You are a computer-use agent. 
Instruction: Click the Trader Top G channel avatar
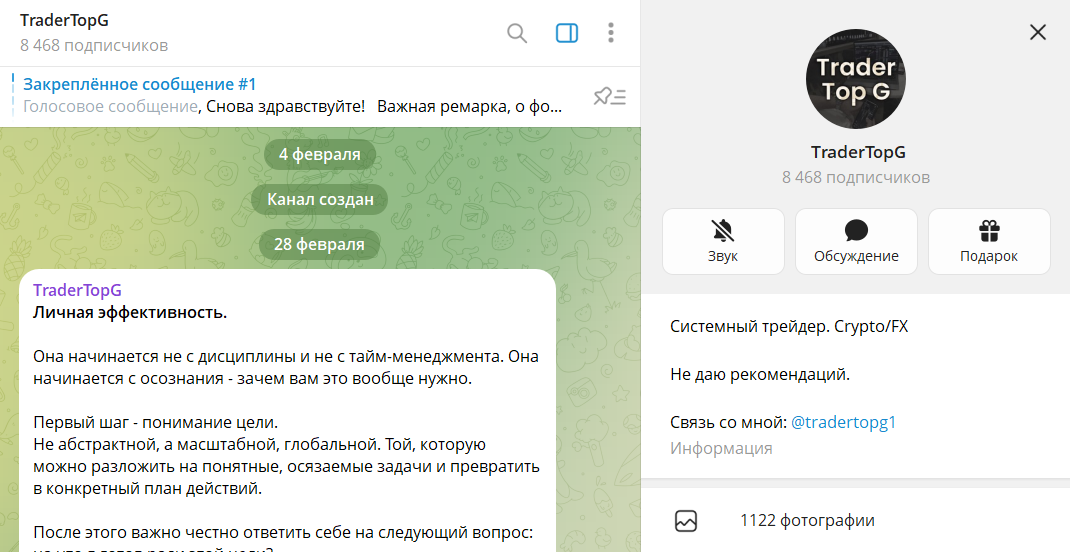[856, 78]
